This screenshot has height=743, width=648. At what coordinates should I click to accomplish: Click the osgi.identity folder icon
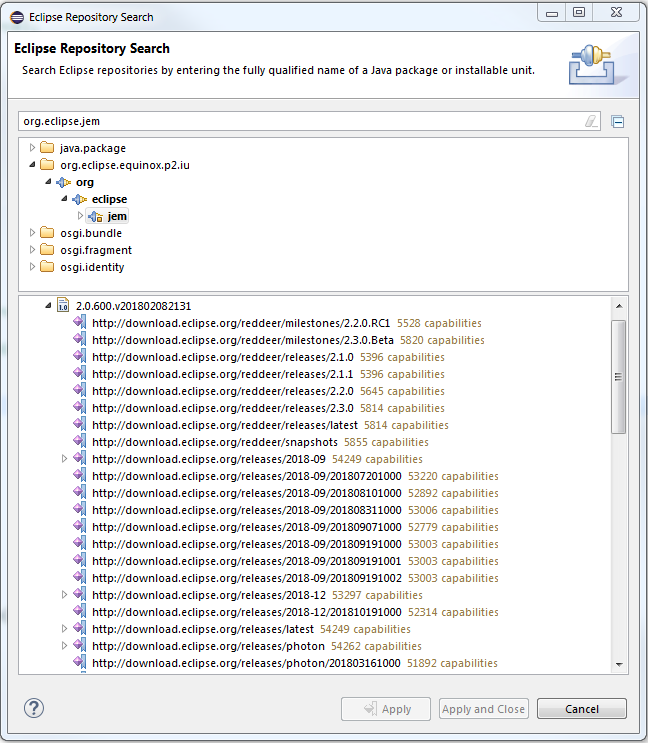tap(47, 267)
